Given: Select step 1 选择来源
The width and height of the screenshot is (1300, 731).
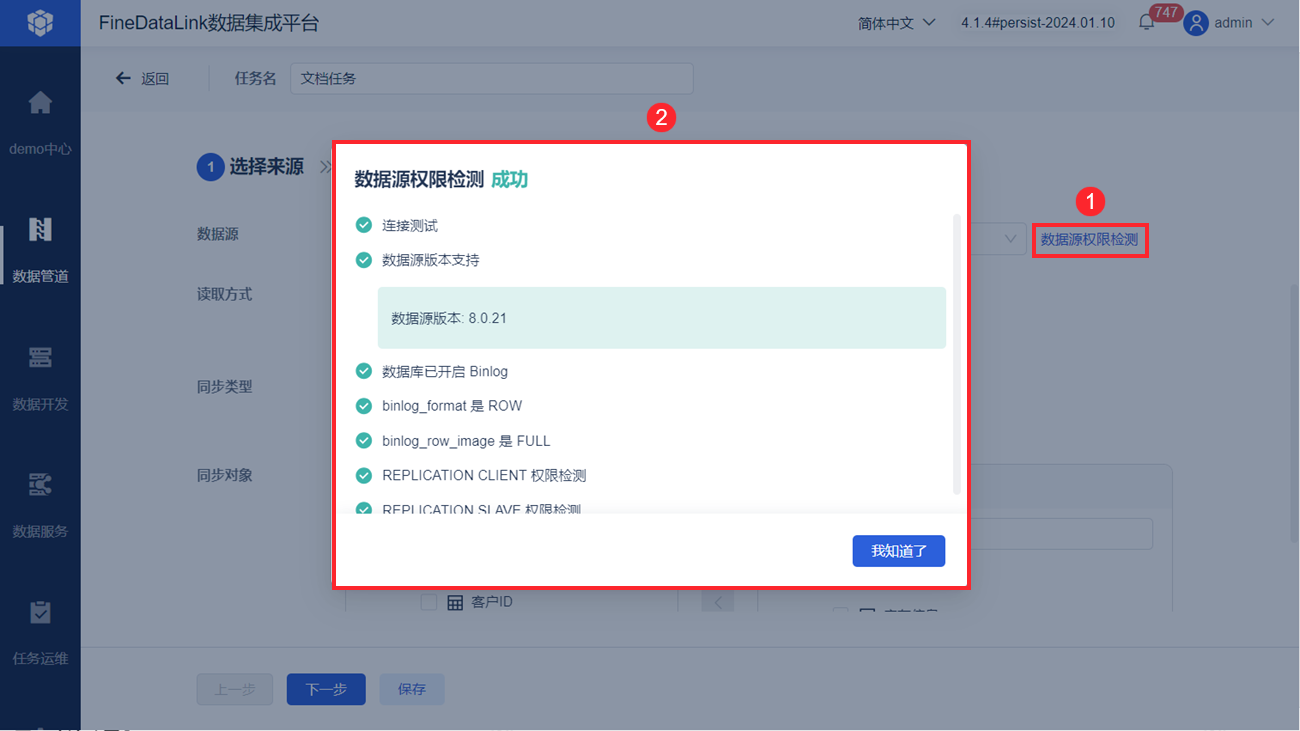Looking at the screenshot, I should (250, 167).
